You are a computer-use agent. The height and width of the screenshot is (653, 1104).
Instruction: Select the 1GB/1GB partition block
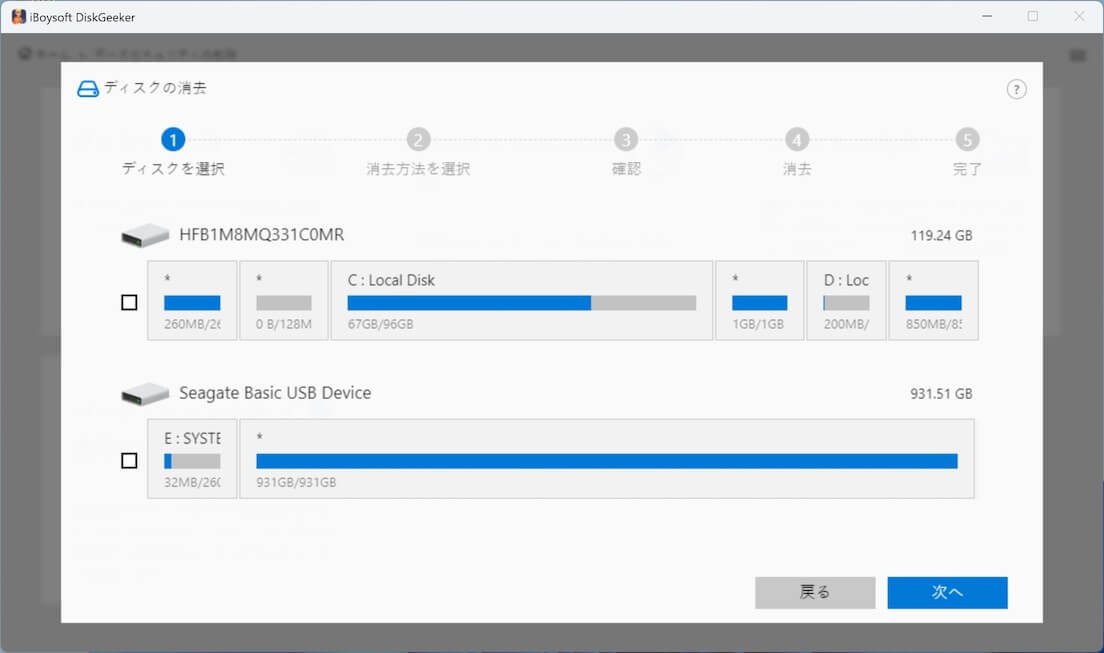pyautogui.click(x=760, y=301)
